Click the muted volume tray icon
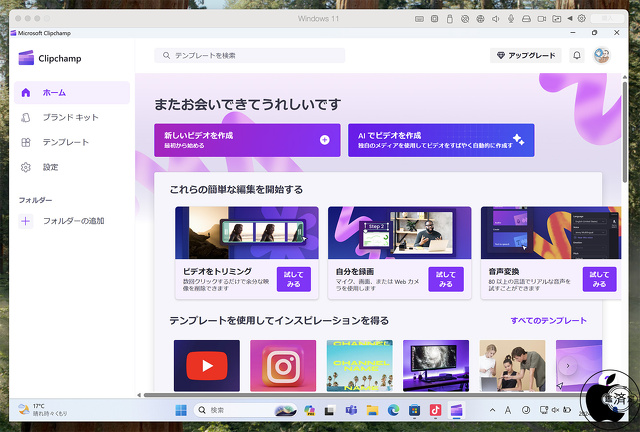The height and width of the screenshot is (432, 640). 555,410
